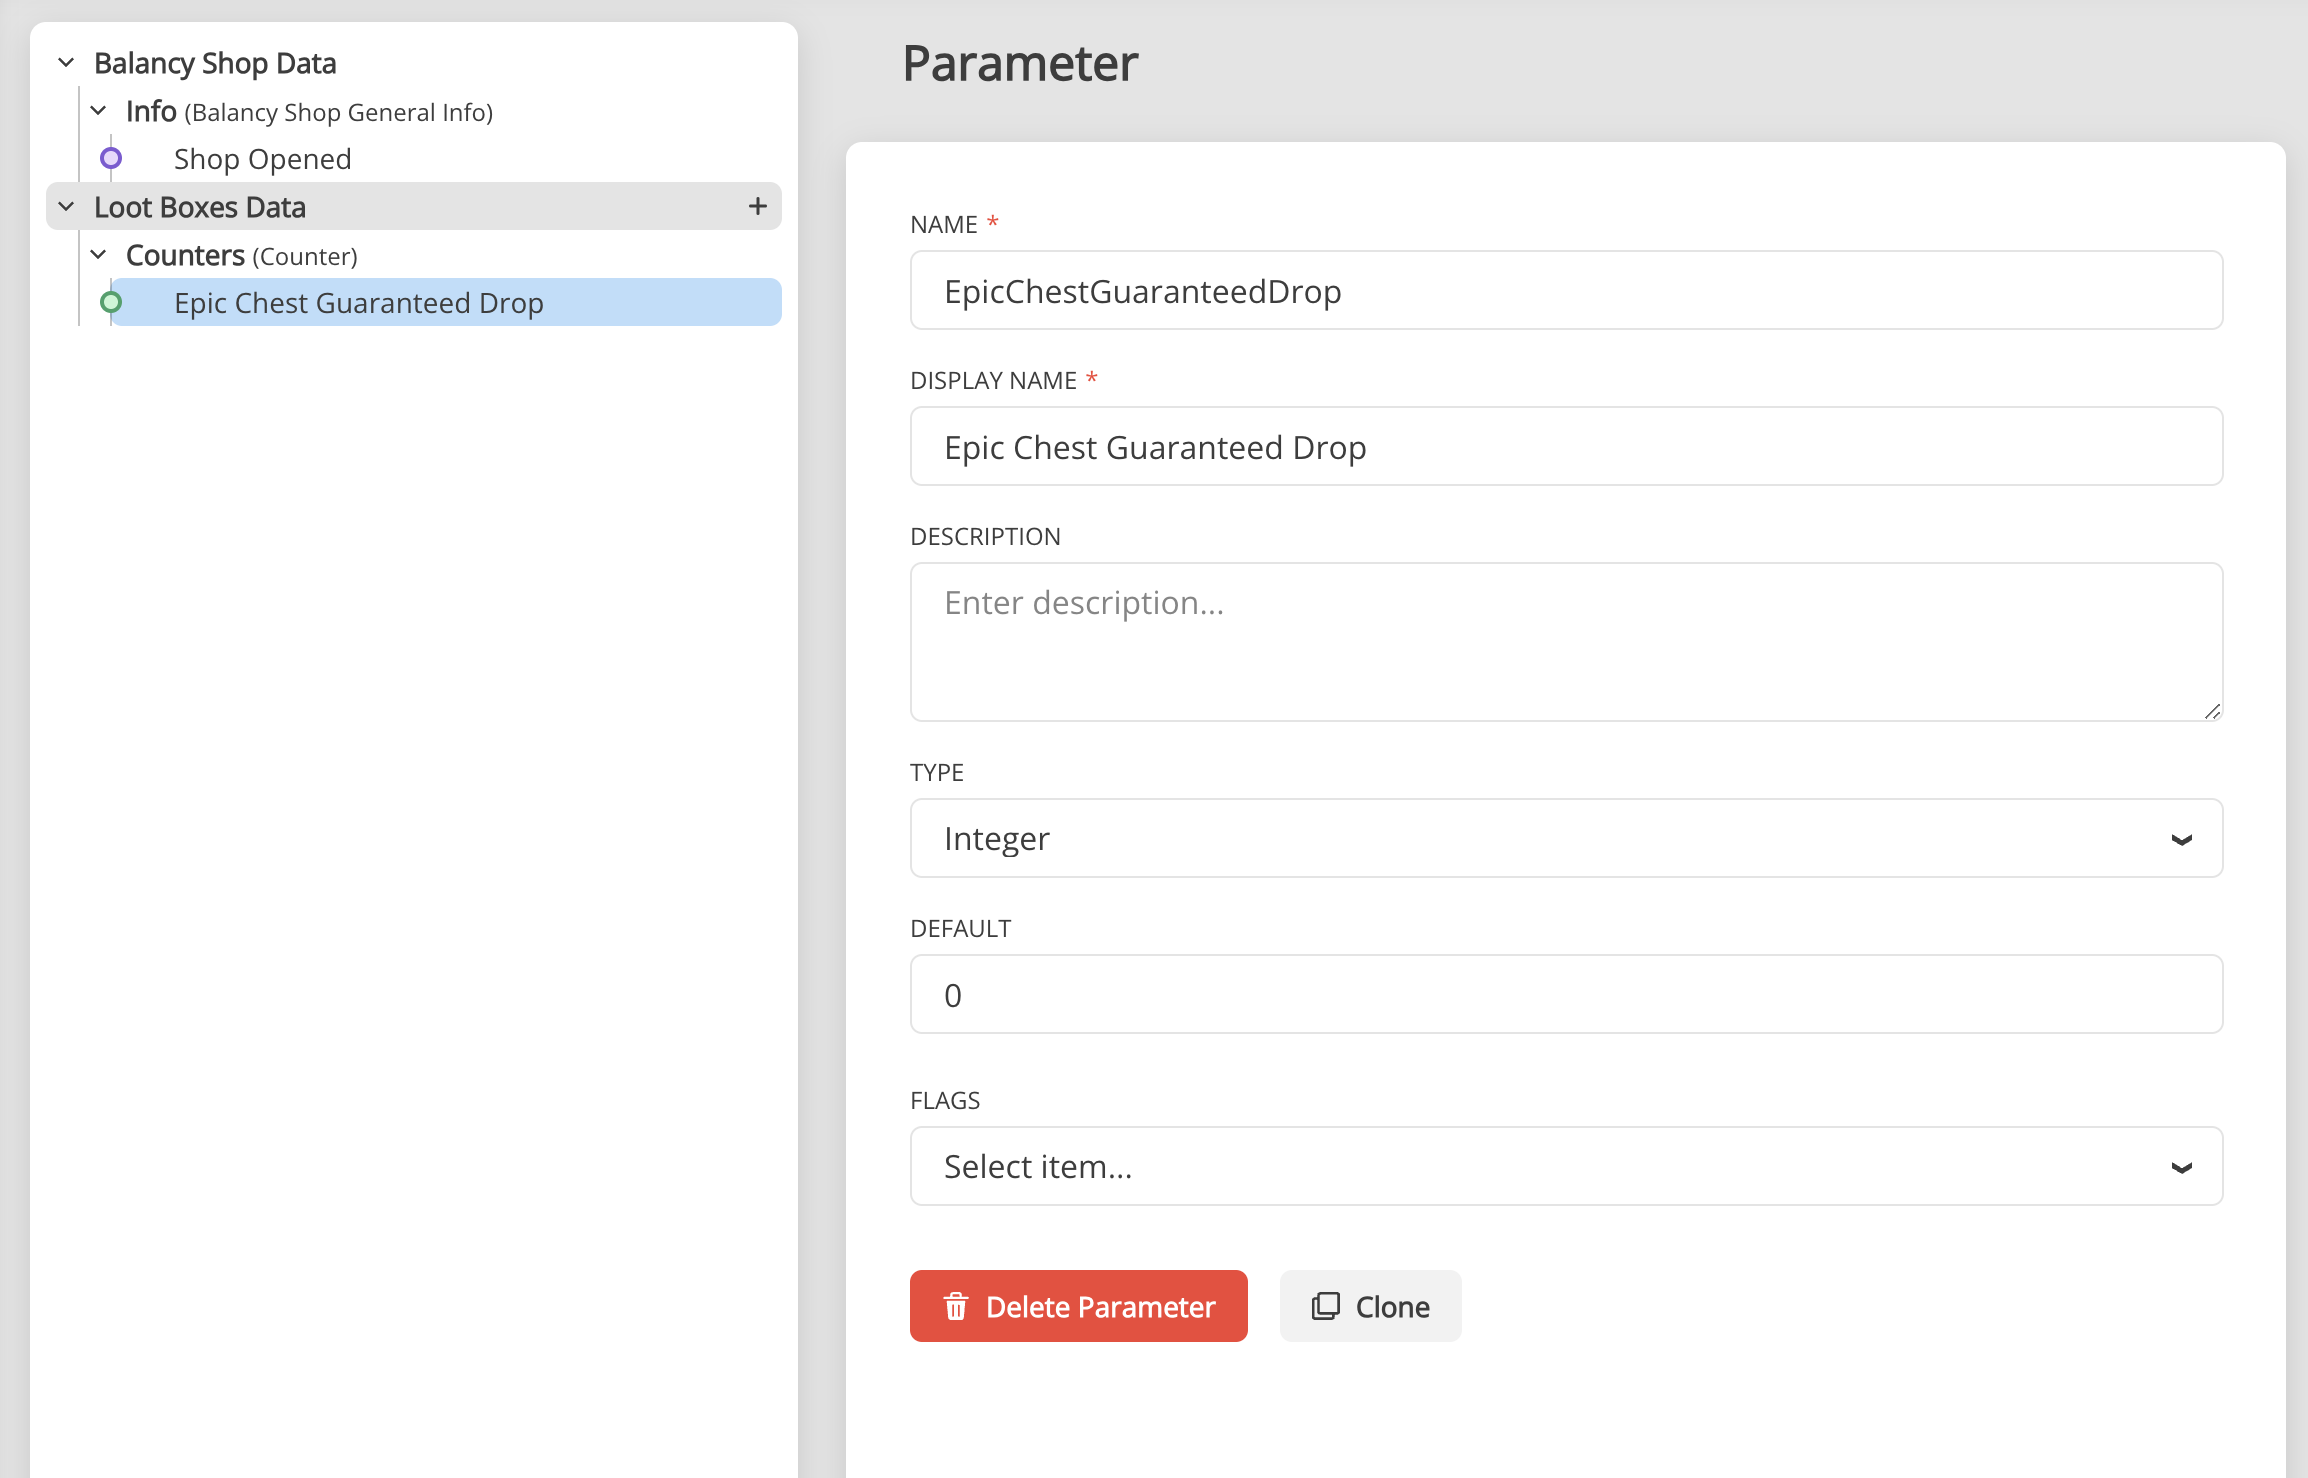Collapse the Loot Boxes Data chevron
Image resolution: width=2308 pixels, height=1478 pixels.
(66, 207)
